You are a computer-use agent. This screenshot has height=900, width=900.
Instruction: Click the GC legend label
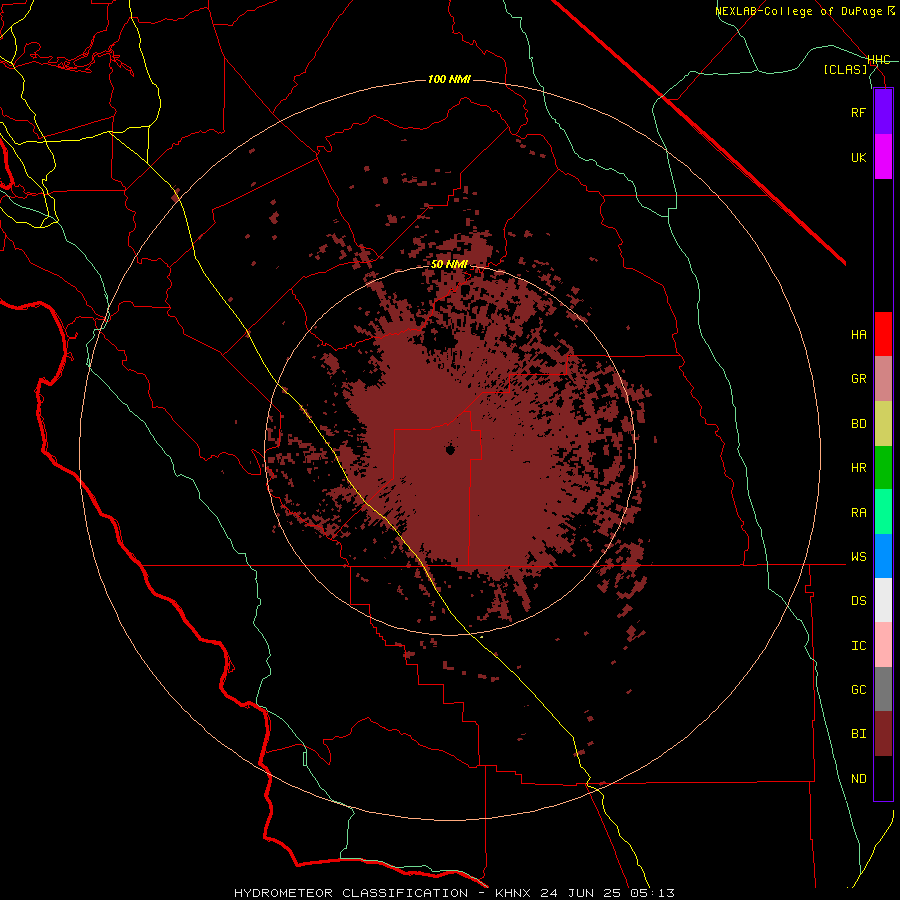tap(858, 690)
